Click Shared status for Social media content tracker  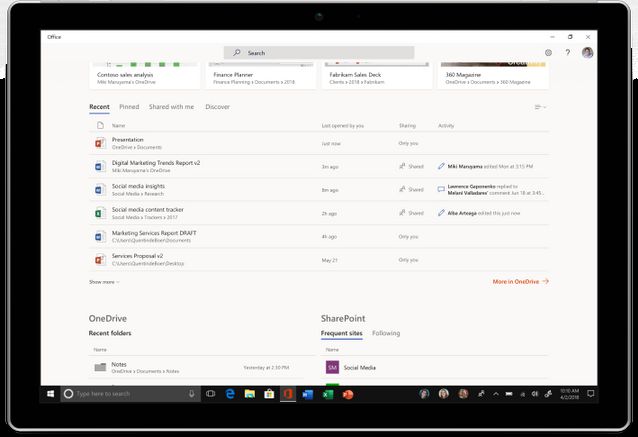(x=411, y=213)
